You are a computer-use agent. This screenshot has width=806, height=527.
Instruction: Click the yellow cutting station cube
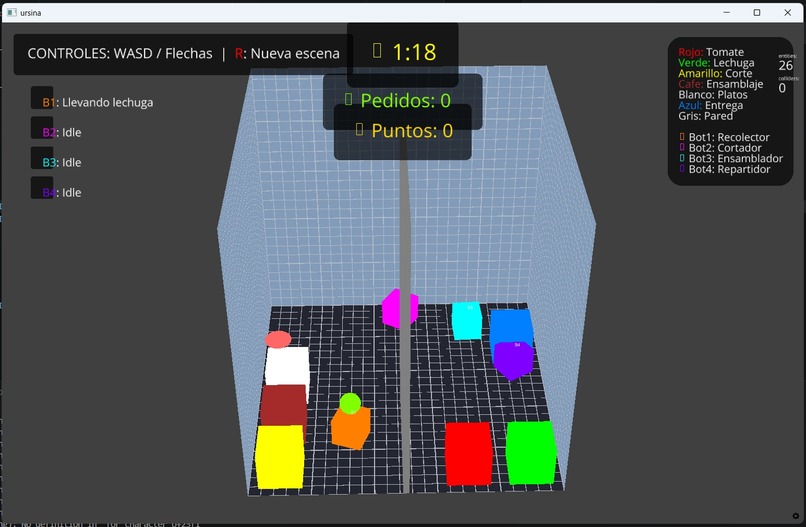pos(280,457)
